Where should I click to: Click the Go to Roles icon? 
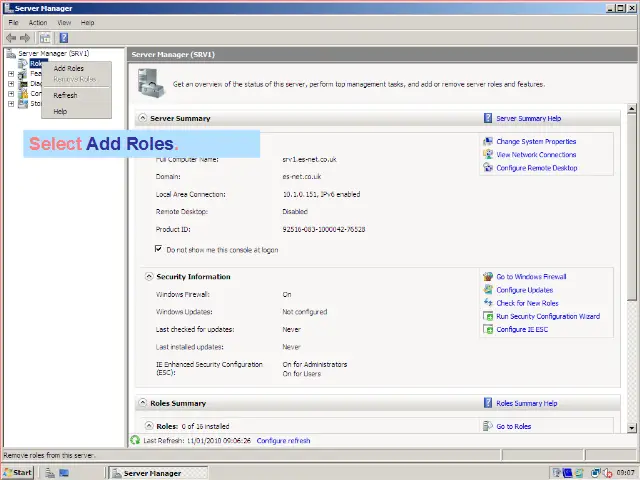pos(488,426)
